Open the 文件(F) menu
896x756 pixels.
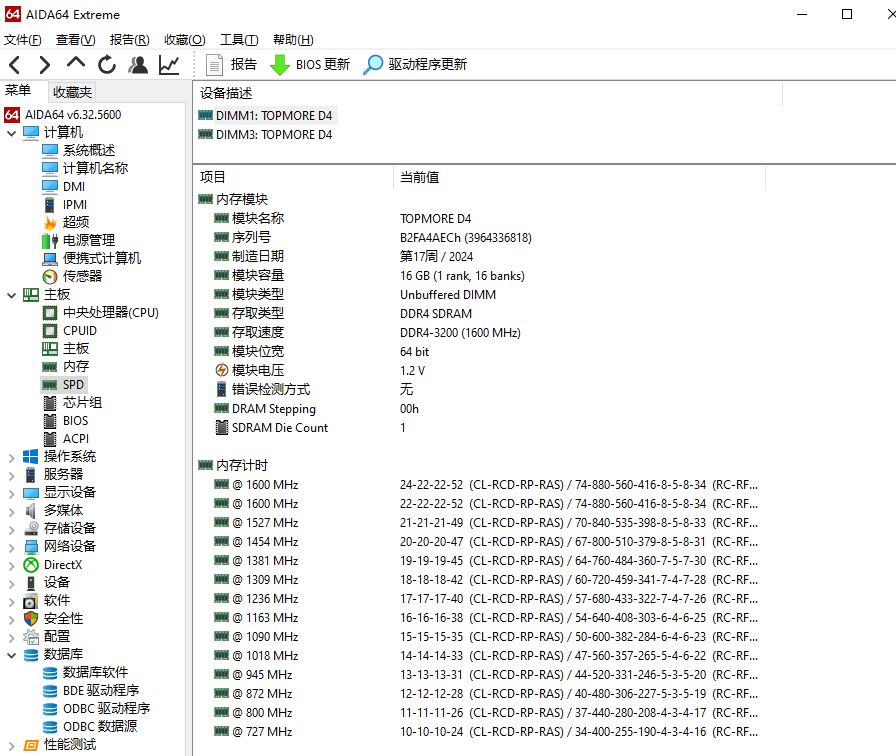23,40
